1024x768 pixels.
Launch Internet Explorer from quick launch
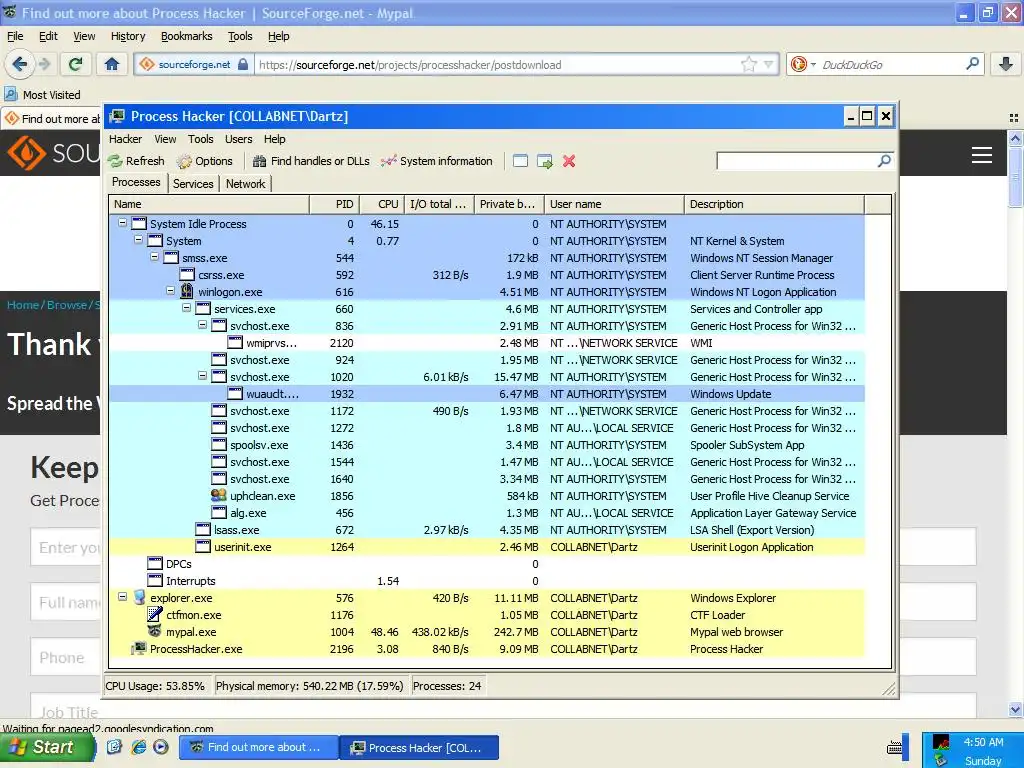pyautogui.click(x=138, y=747)
